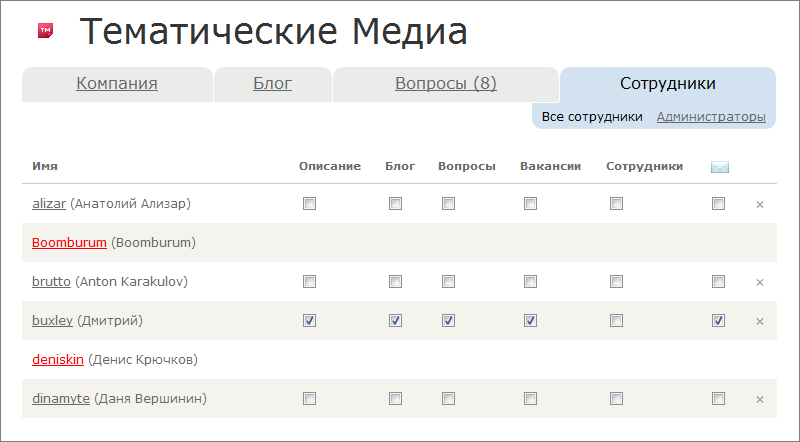Click the name text (Дмитрий)
800x442 pixels.
(110, 321)
